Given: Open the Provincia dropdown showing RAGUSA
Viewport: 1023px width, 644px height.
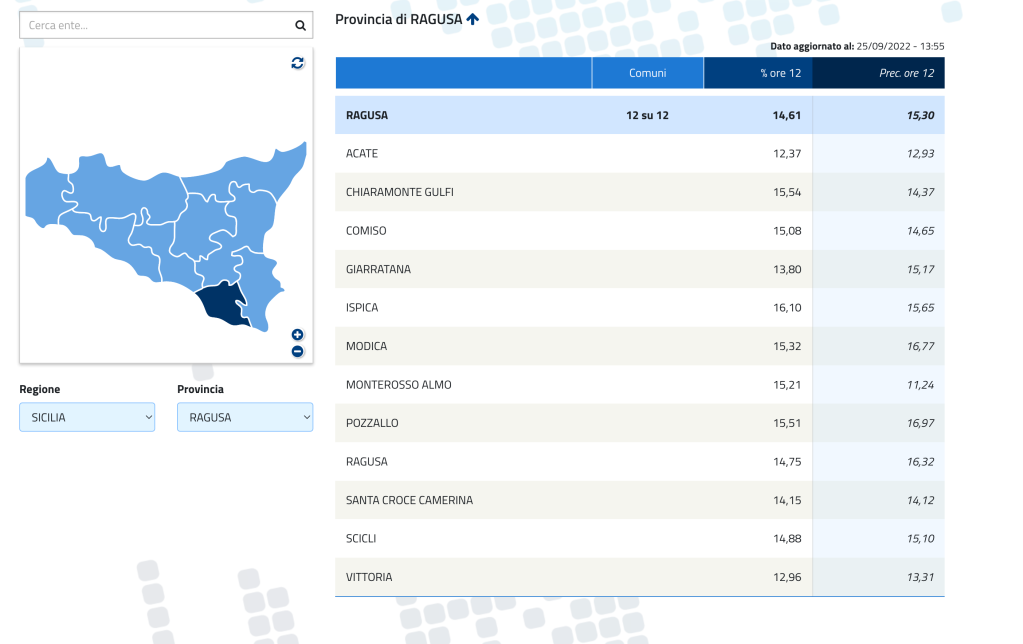Looking at the screenshot, I should (x=245, y=417).
